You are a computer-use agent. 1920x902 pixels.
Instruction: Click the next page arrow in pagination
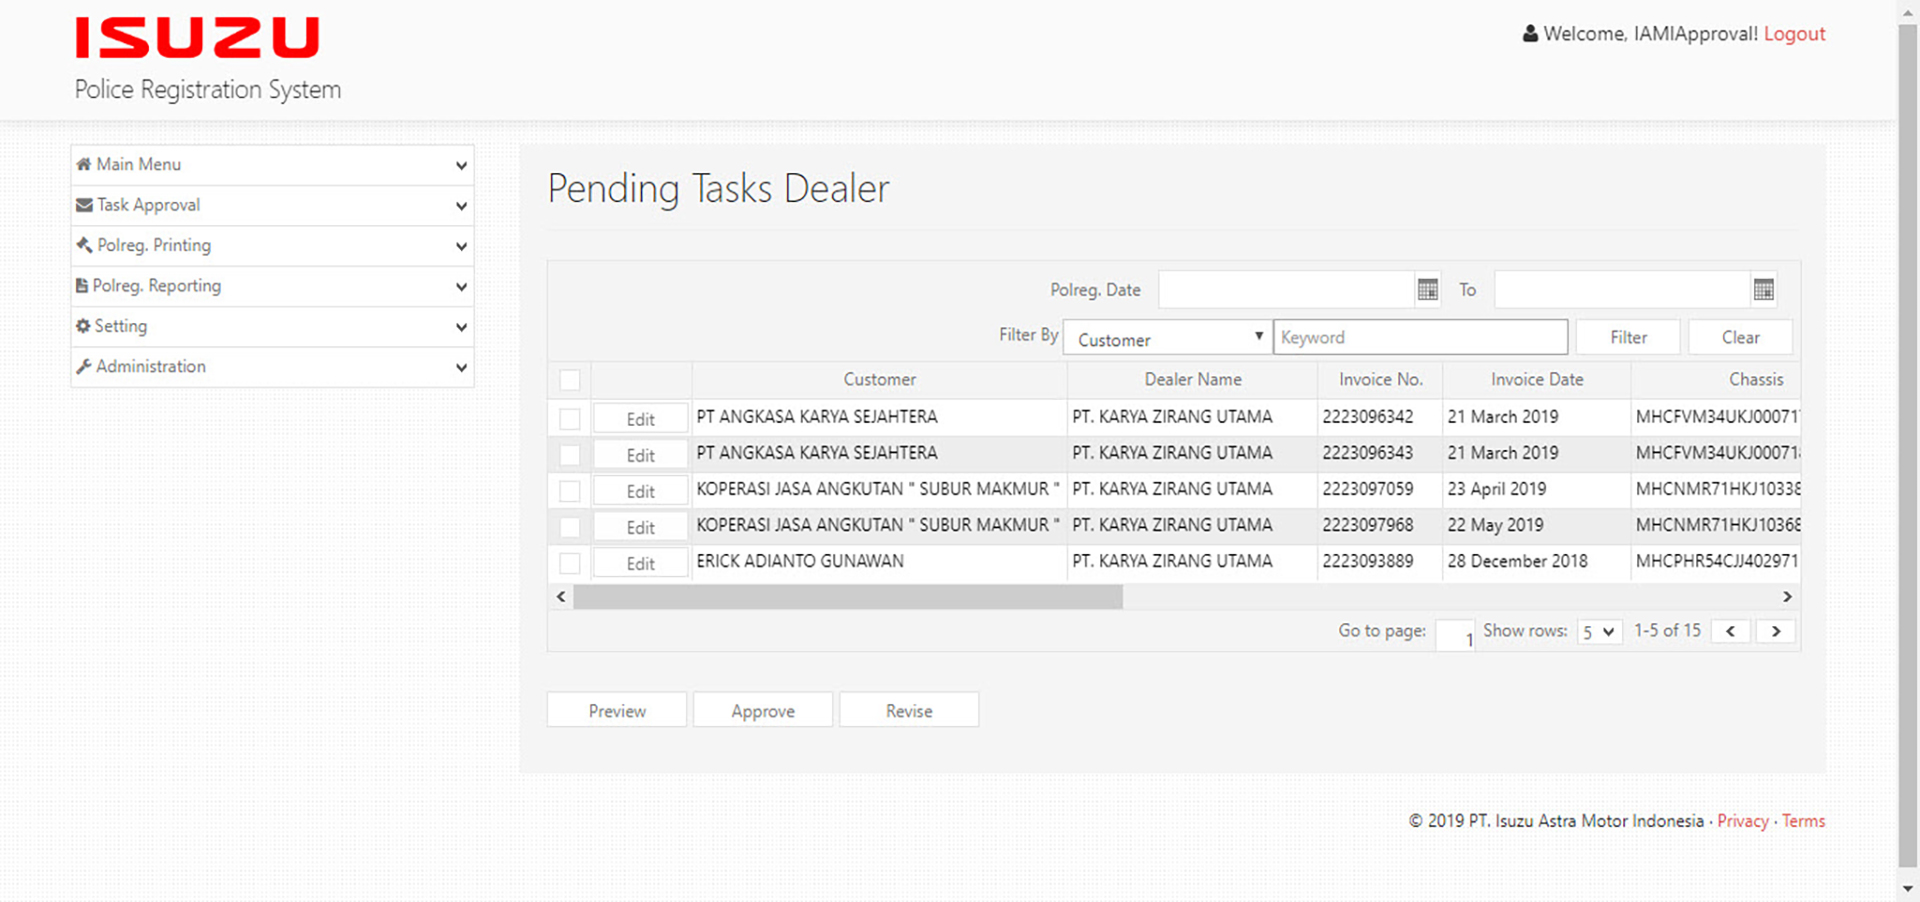tap(1776, 631)
